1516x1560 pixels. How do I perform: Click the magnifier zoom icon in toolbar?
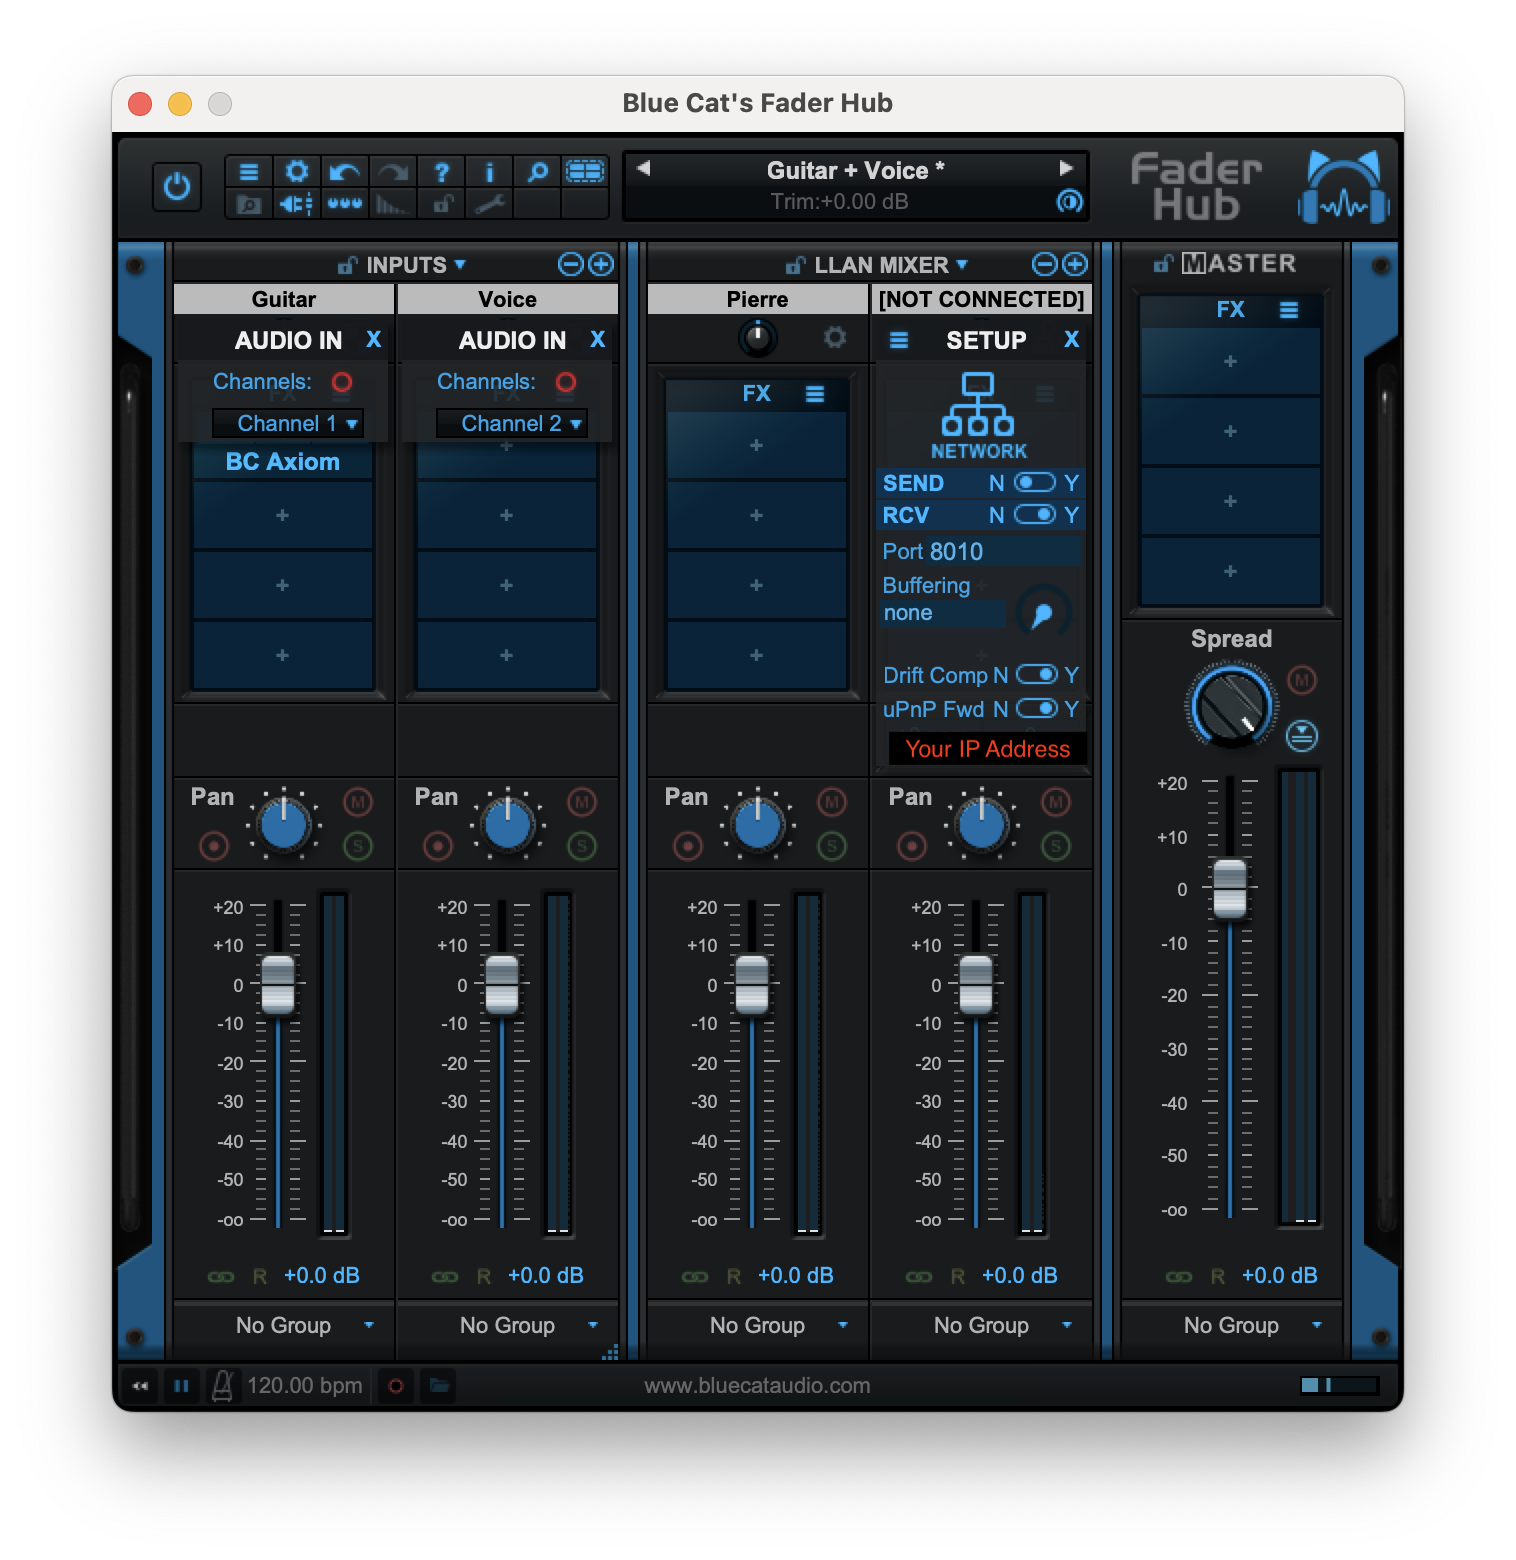(x=537, y=172)
